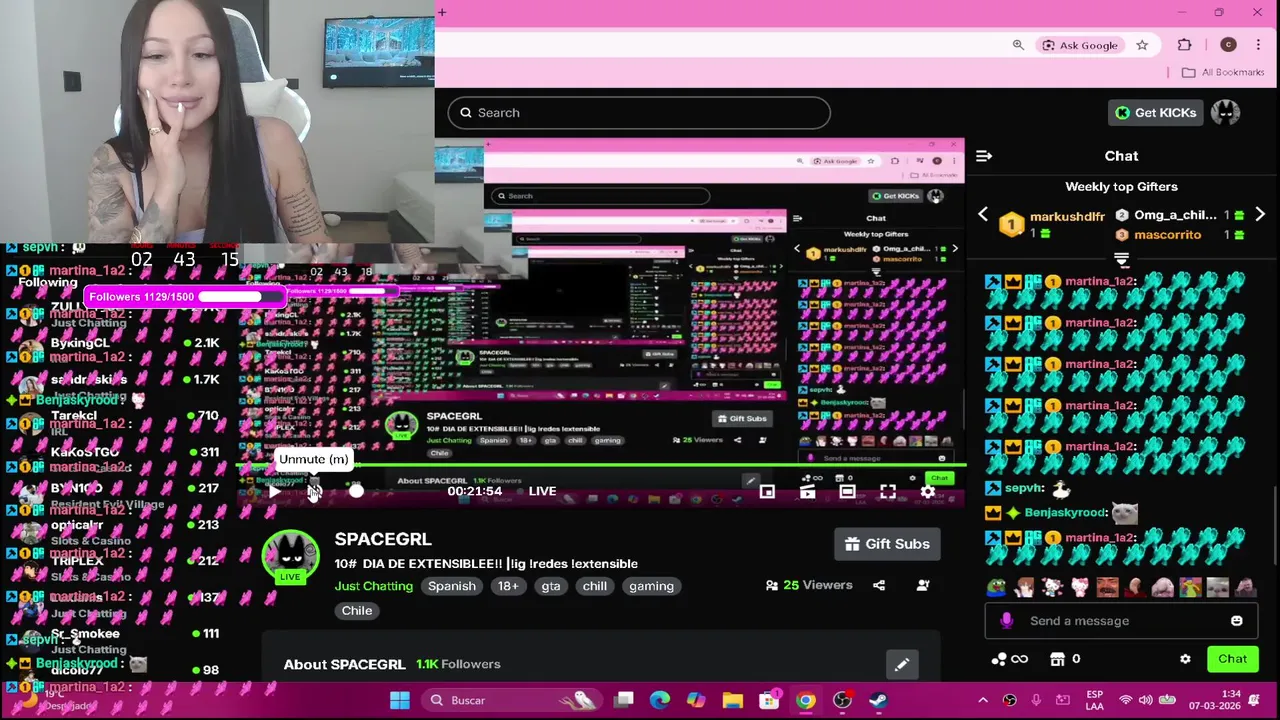This screenshot has width=1280, height=720.
Task: Focus the Kick search box
Action: coord(638,113)
